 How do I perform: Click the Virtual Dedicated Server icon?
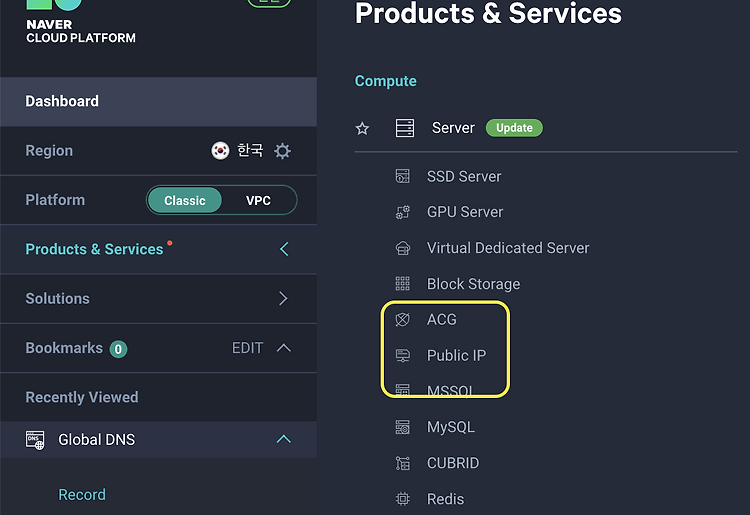(x=402, y=248)
